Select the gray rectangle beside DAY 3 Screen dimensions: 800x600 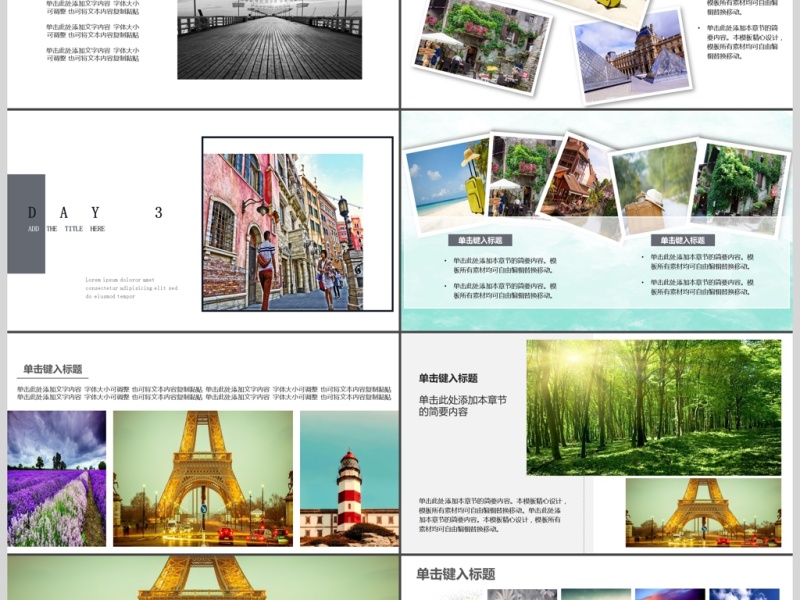coord(26,223)
